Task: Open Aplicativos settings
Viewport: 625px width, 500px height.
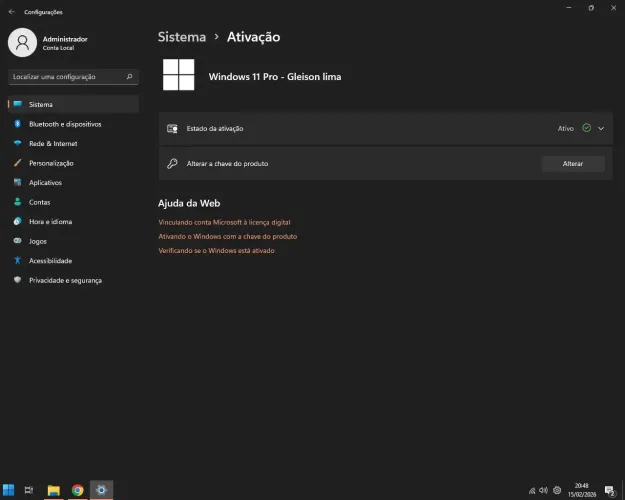Action: click(x=73, y=183)
